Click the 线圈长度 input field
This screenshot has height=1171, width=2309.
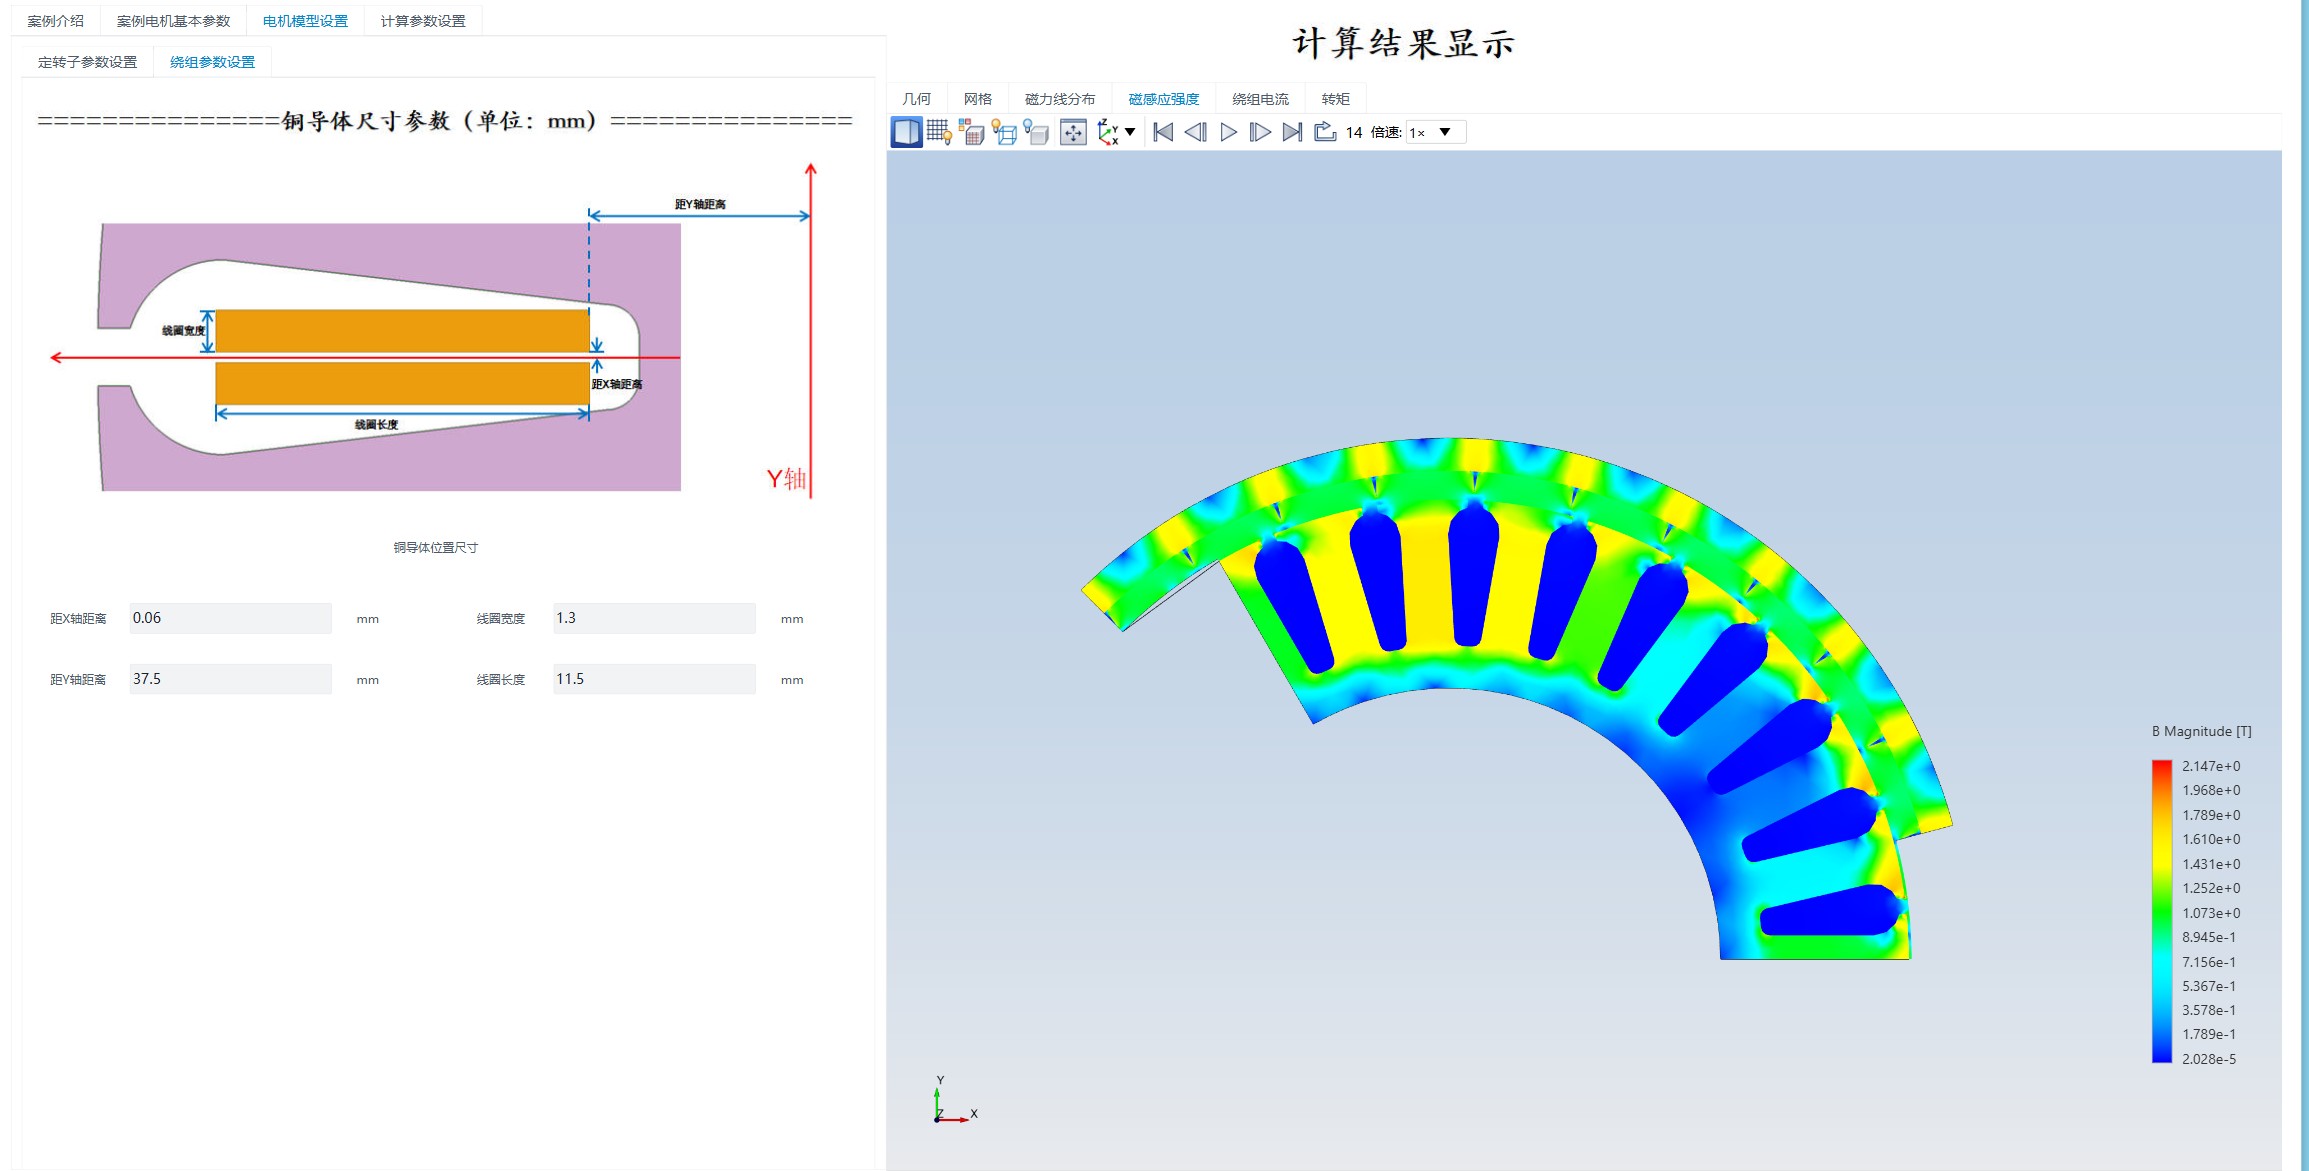point(654,679)
